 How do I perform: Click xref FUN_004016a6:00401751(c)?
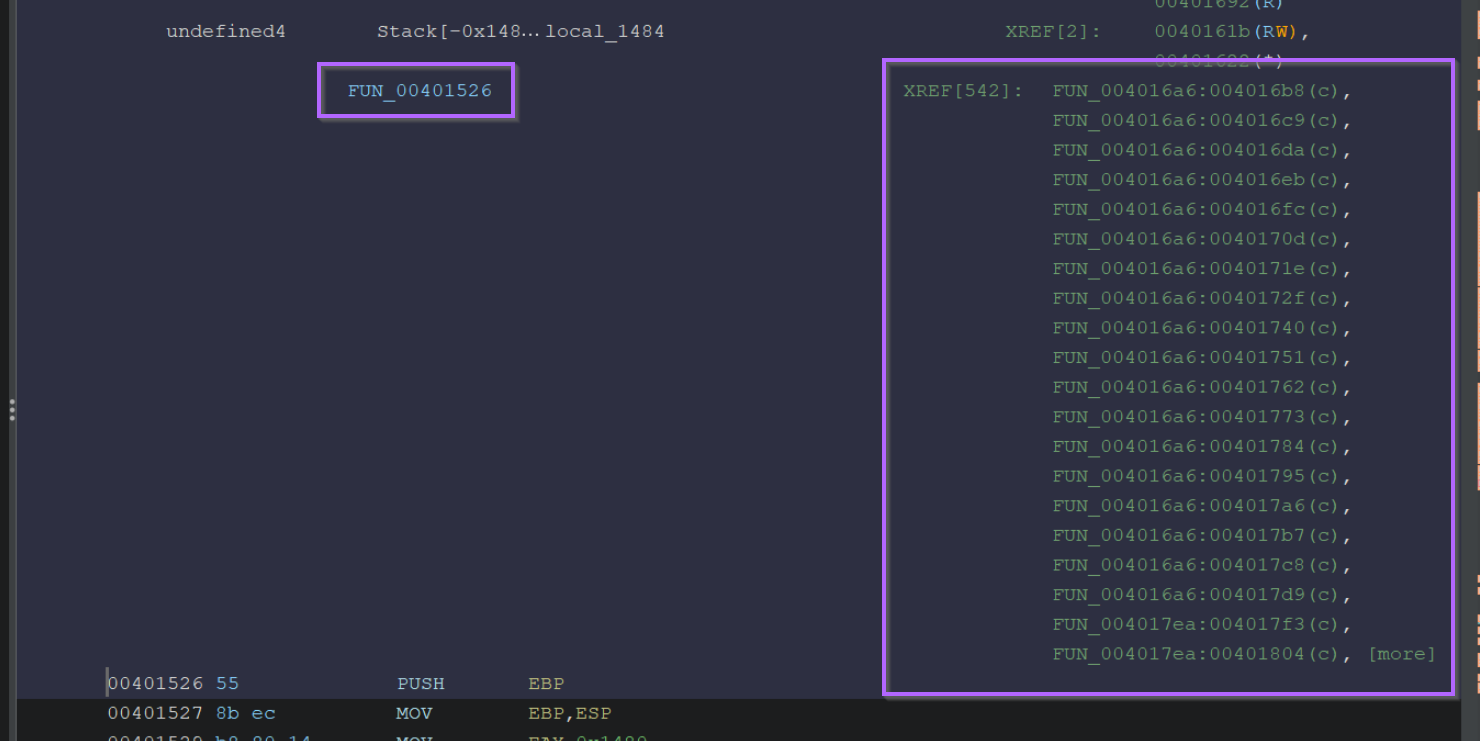[1198, 358]
